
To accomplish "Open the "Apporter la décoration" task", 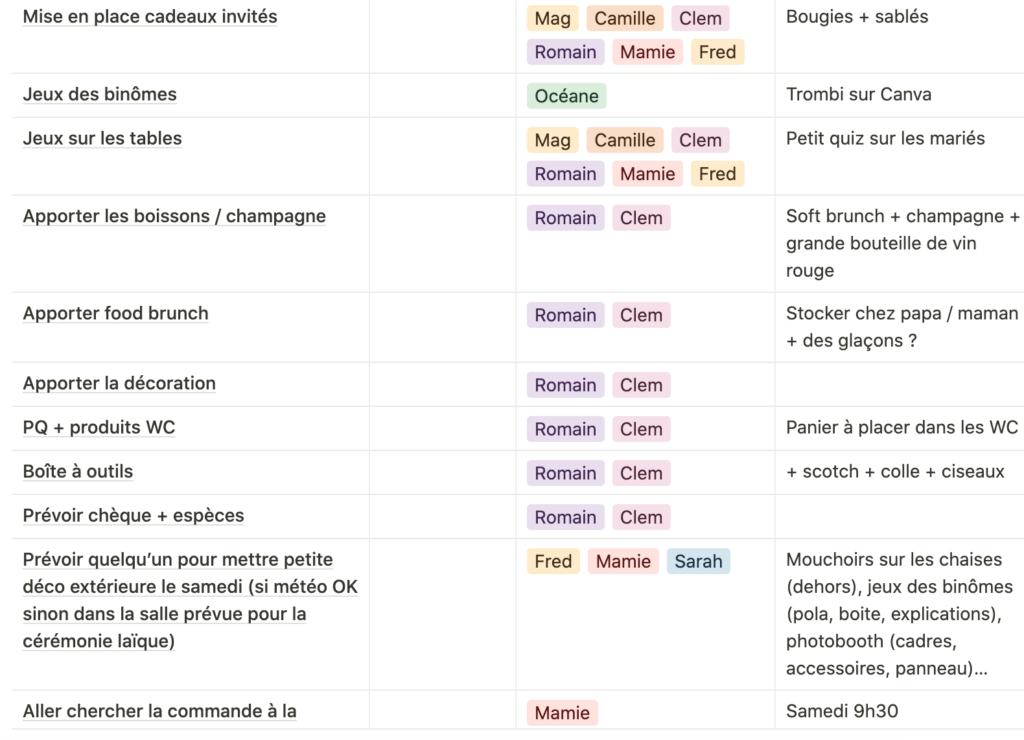I will (119, 384).
